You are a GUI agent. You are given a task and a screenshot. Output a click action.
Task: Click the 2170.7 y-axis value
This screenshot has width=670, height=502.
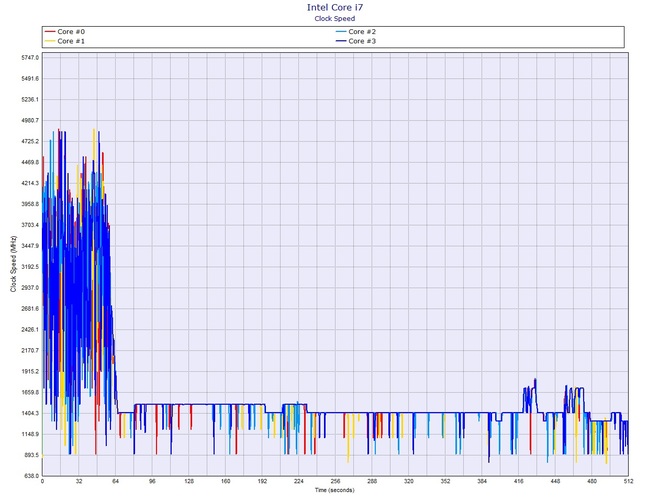pos(30,351)
